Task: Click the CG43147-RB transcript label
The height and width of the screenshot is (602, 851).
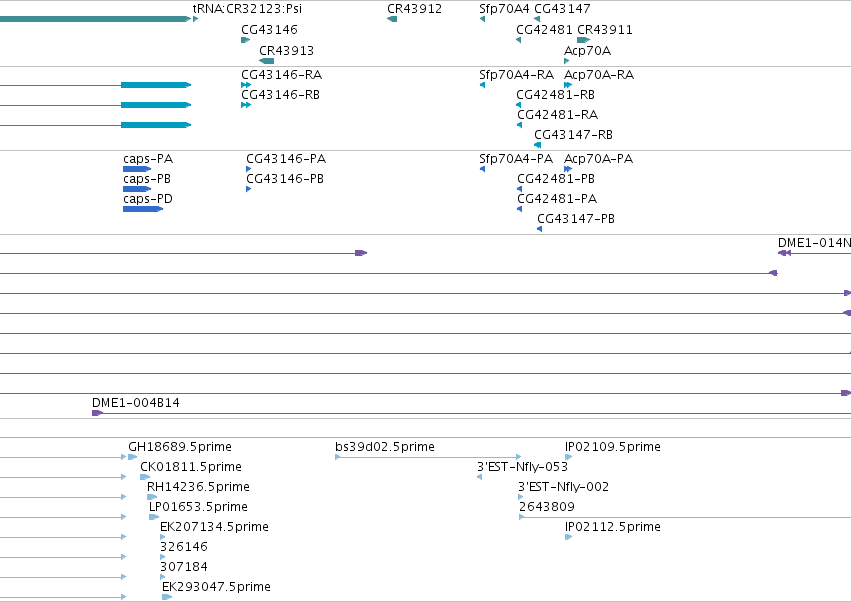Action: click(573, 135)
